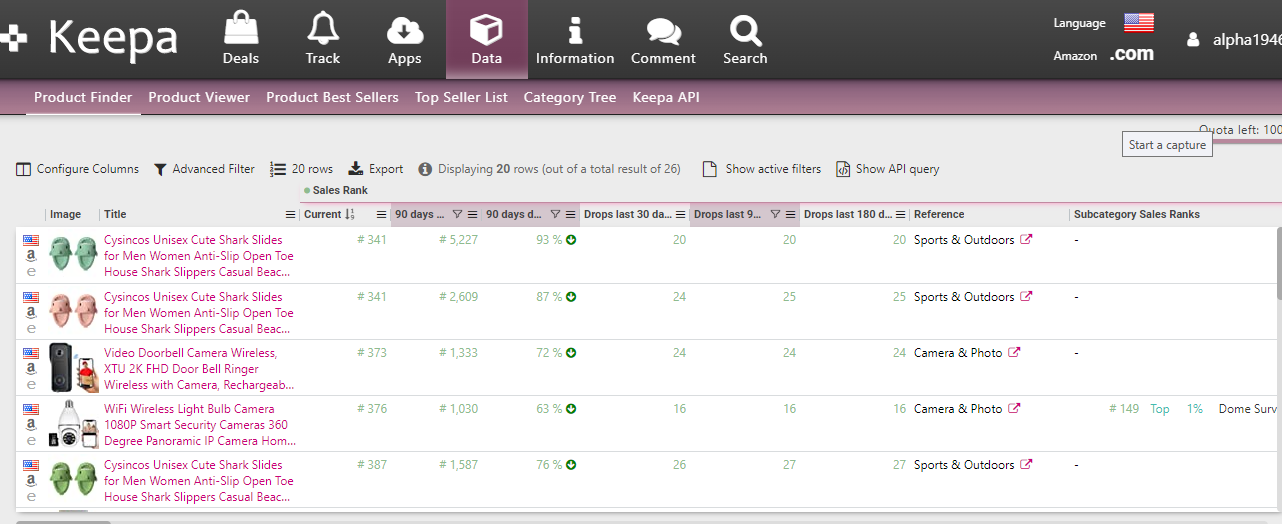Open Configure Columns
The image size is (1282, 524).
point(78,169)
